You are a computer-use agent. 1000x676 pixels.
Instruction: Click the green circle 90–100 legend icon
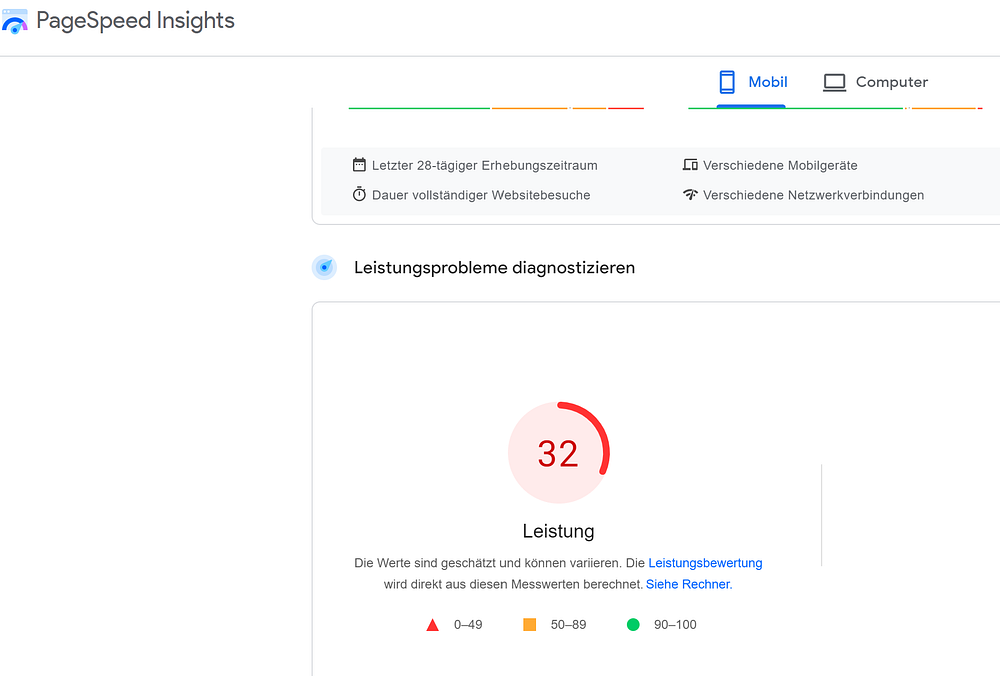point(633,624)
